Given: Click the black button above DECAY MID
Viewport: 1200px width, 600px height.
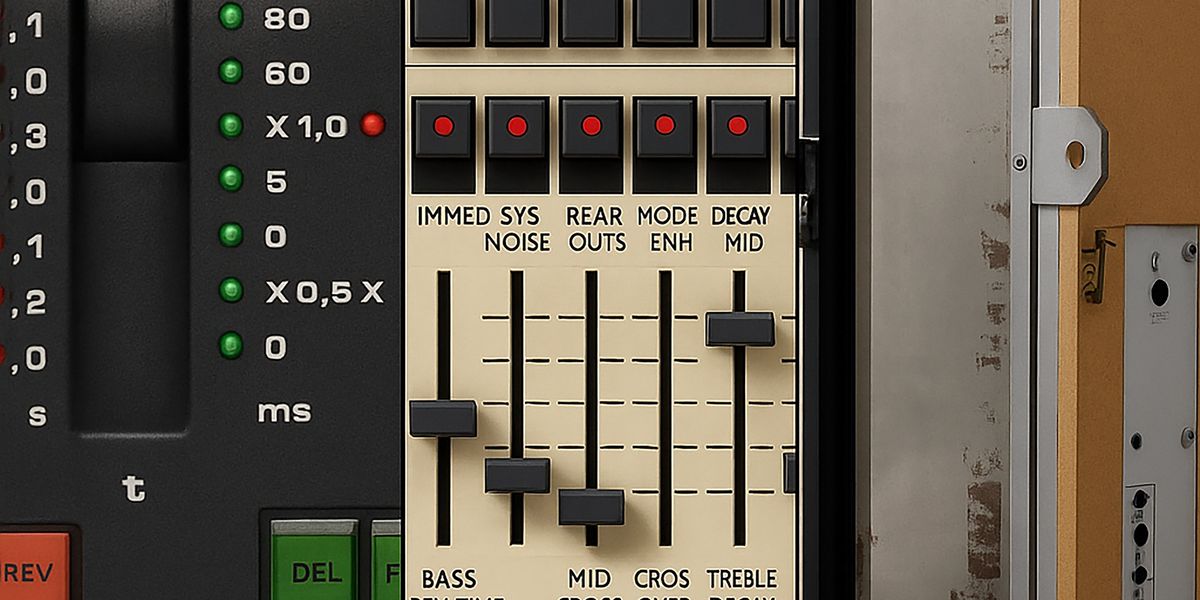Looking at the screenshot, I should tap(738, 20).
